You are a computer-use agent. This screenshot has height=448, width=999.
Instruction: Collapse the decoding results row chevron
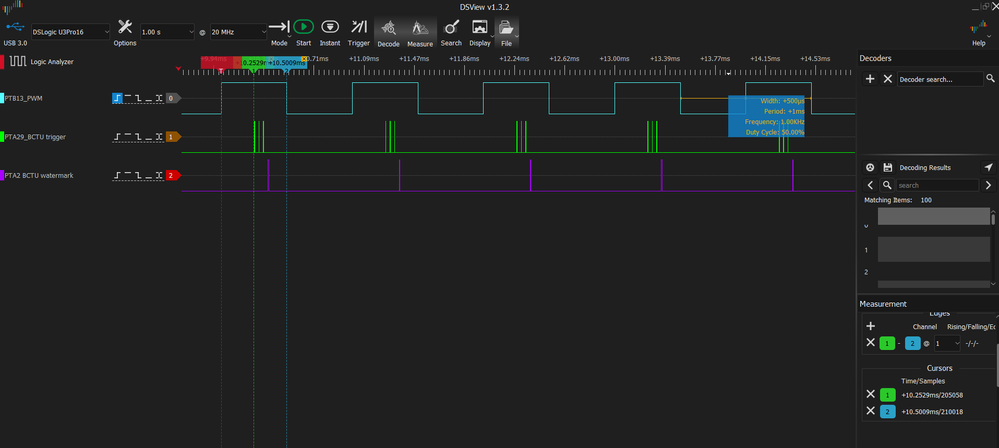866,226
